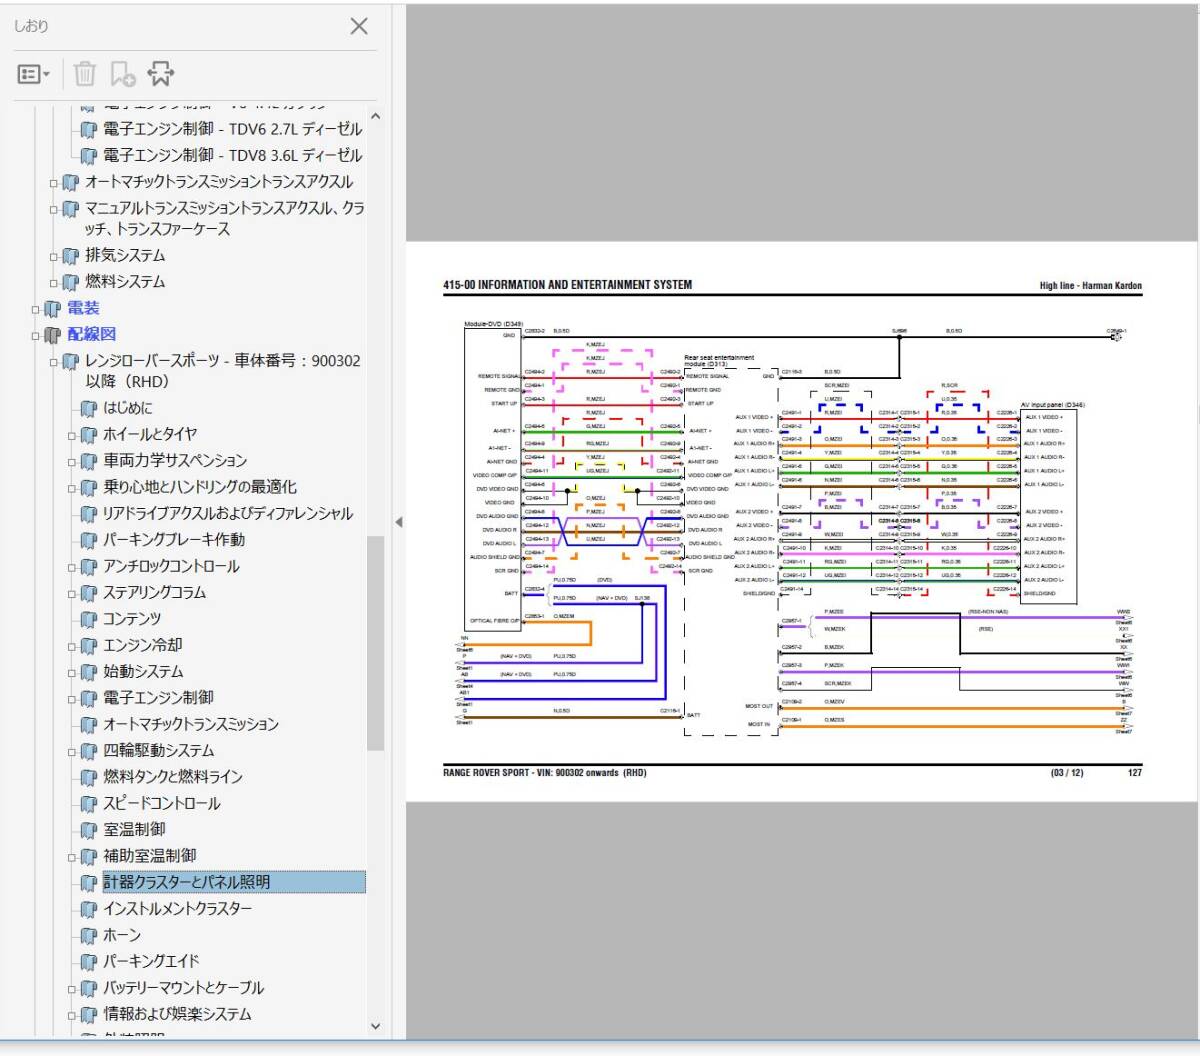Click the 始動システム bookmark icon
Viewport: 1200px width, 1056px height.
pyautogui.click(x=88, y=672)
